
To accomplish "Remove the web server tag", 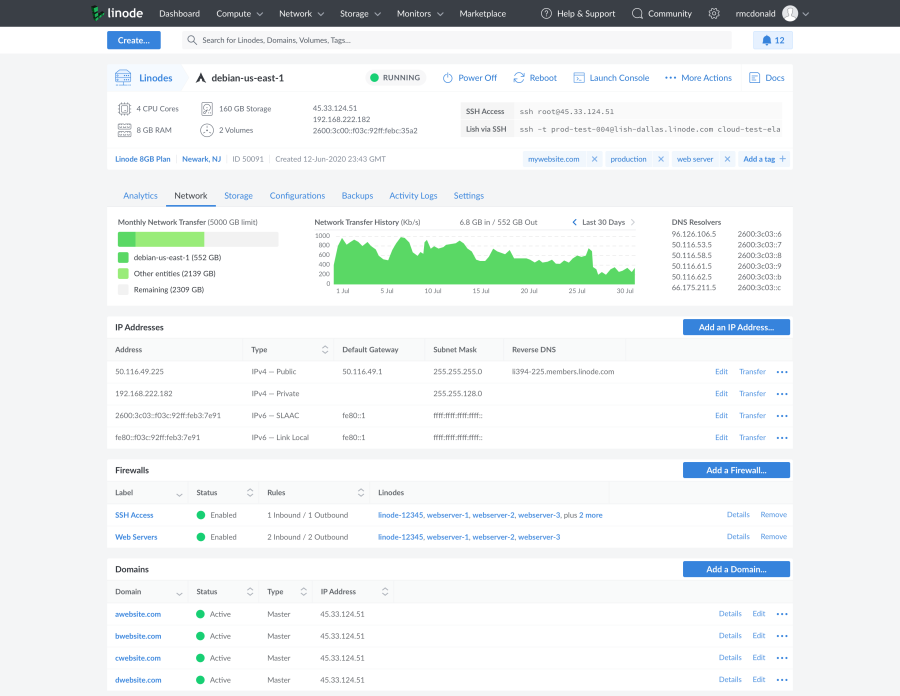I will pyautogui.click(x=727, y=159).
